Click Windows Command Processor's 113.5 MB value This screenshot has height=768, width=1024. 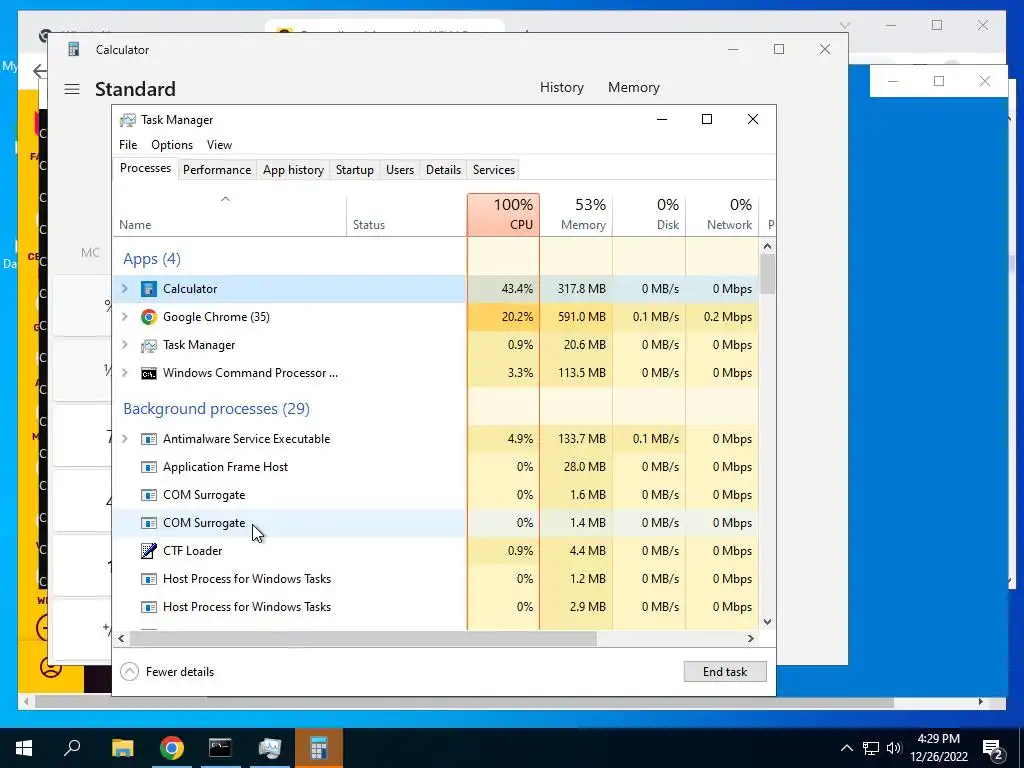tap(581, 373)
